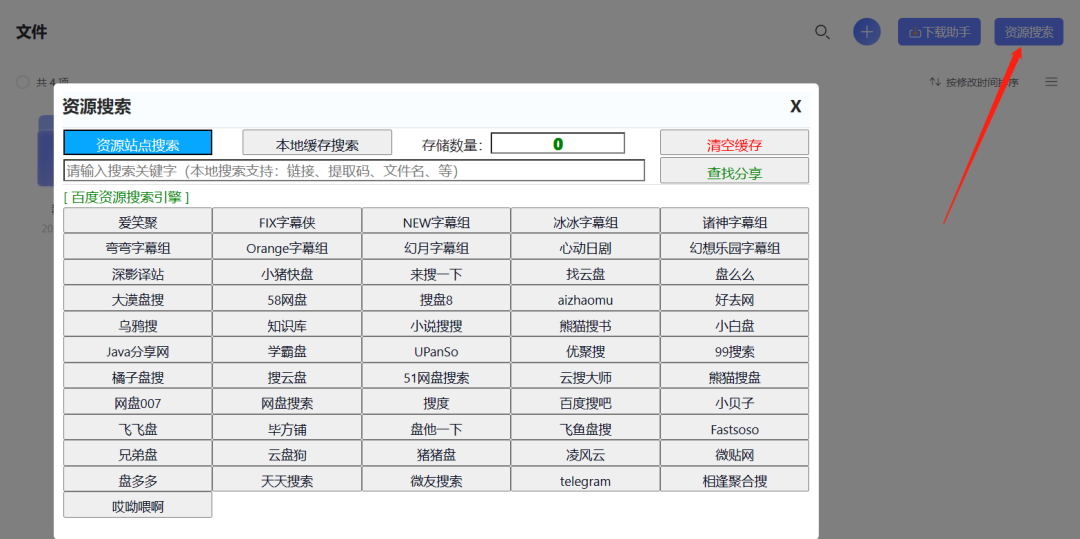Click the 凌风云 button
The height and width of the screenshot is (539, 1080).
[x=585, y=453]
